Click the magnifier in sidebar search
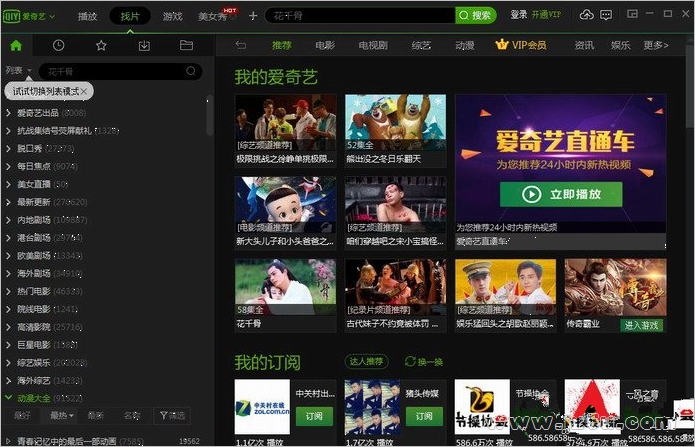 (x=191, y=71)
